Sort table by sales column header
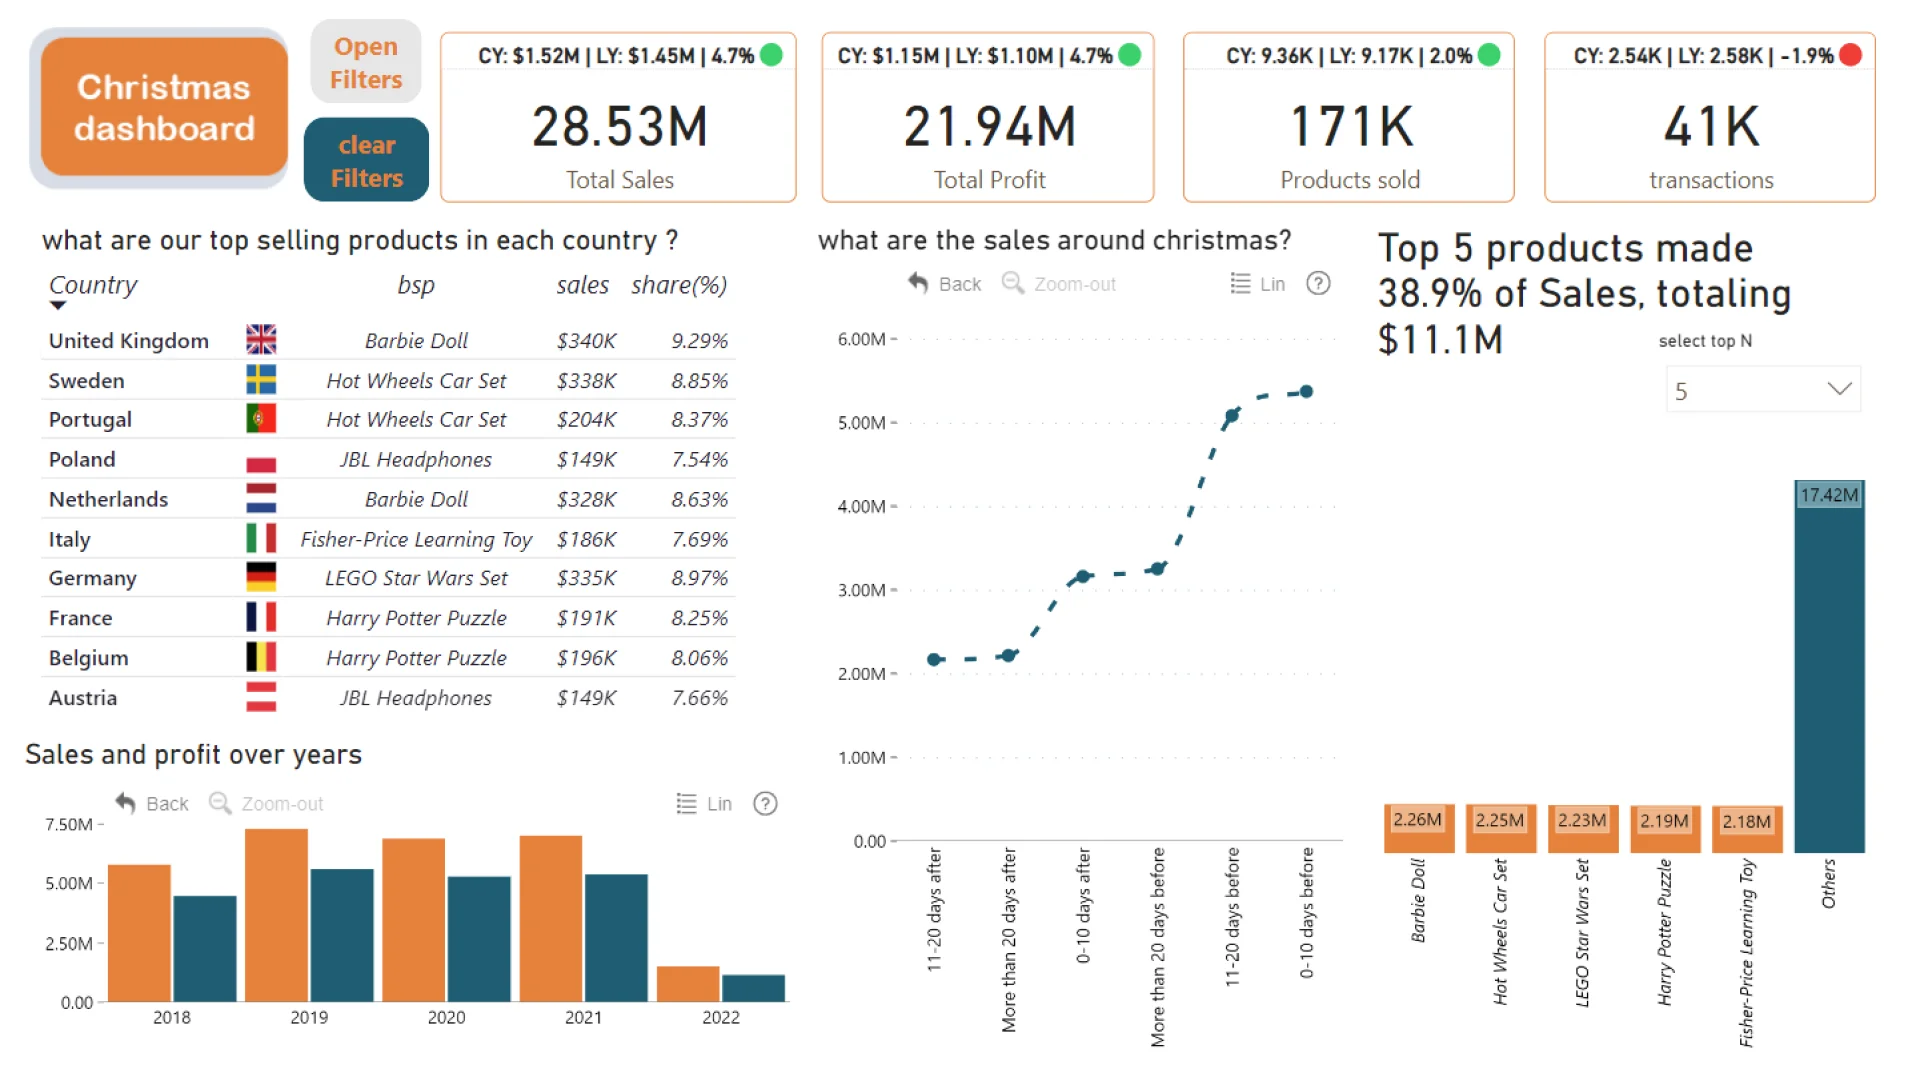Viewport: 1920px width, 1080px height. (x=583, y=285)
